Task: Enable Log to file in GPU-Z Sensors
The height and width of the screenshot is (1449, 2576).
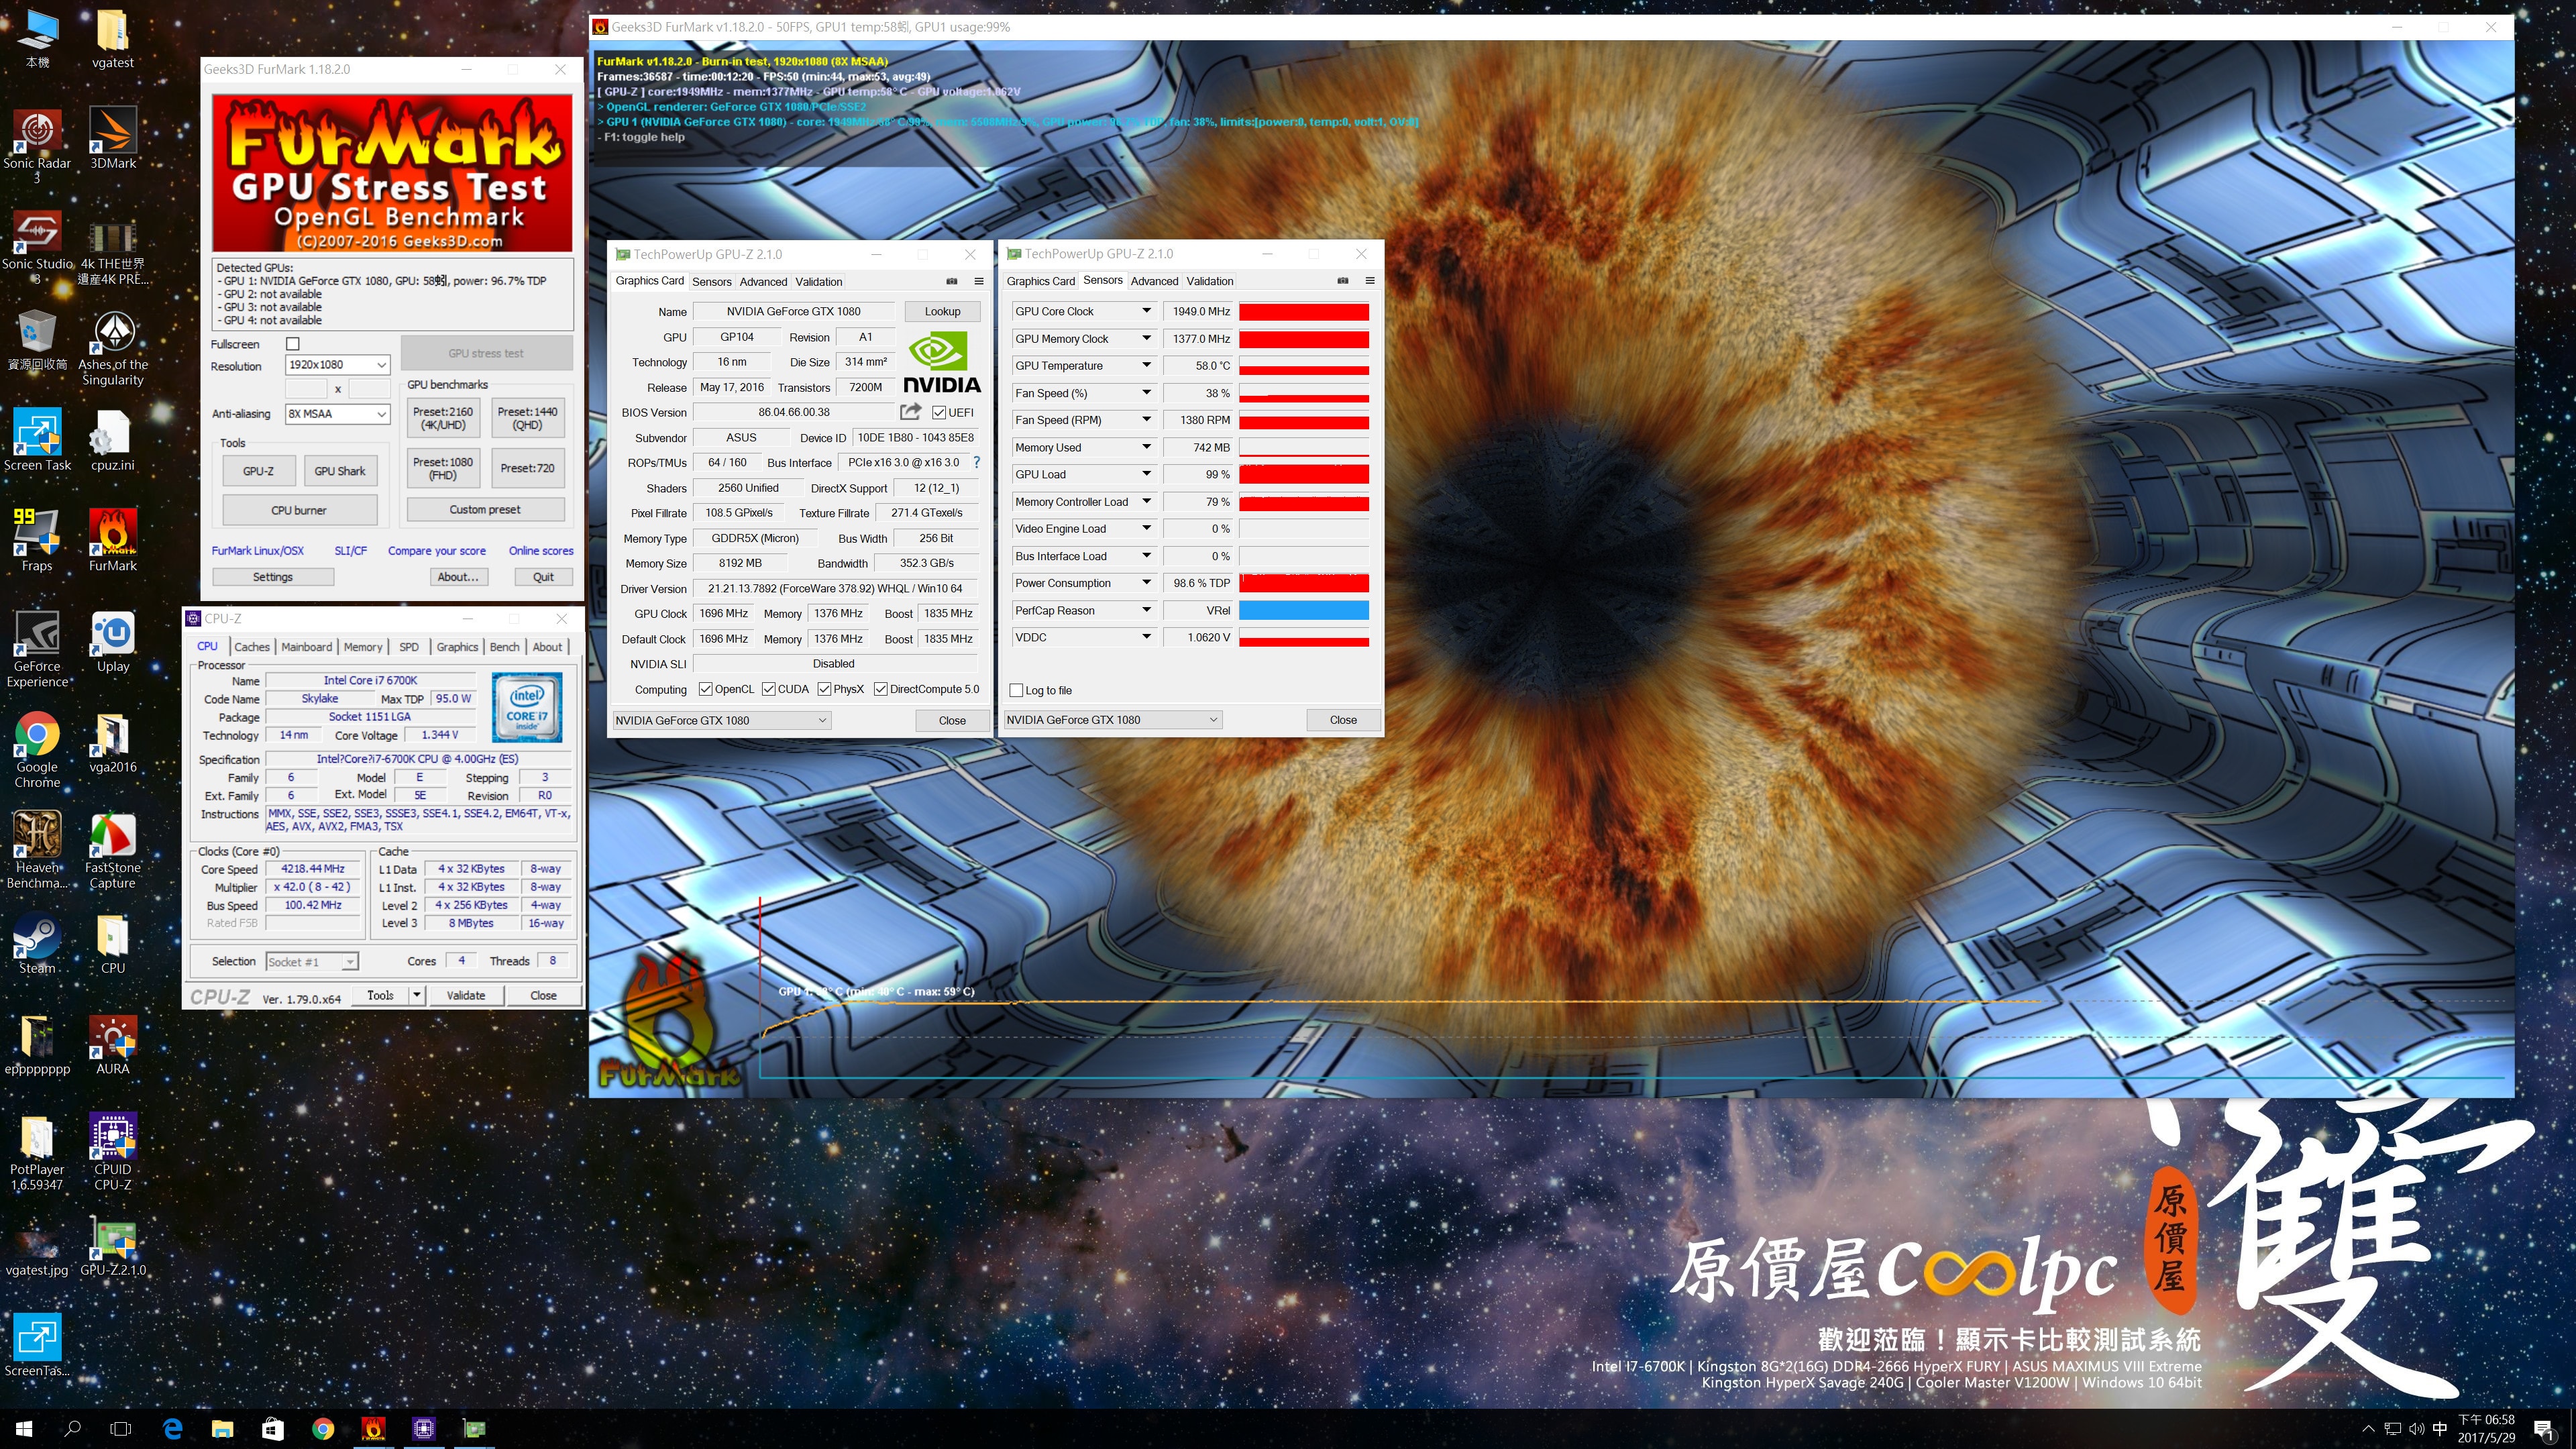Action: (1017, 690)
